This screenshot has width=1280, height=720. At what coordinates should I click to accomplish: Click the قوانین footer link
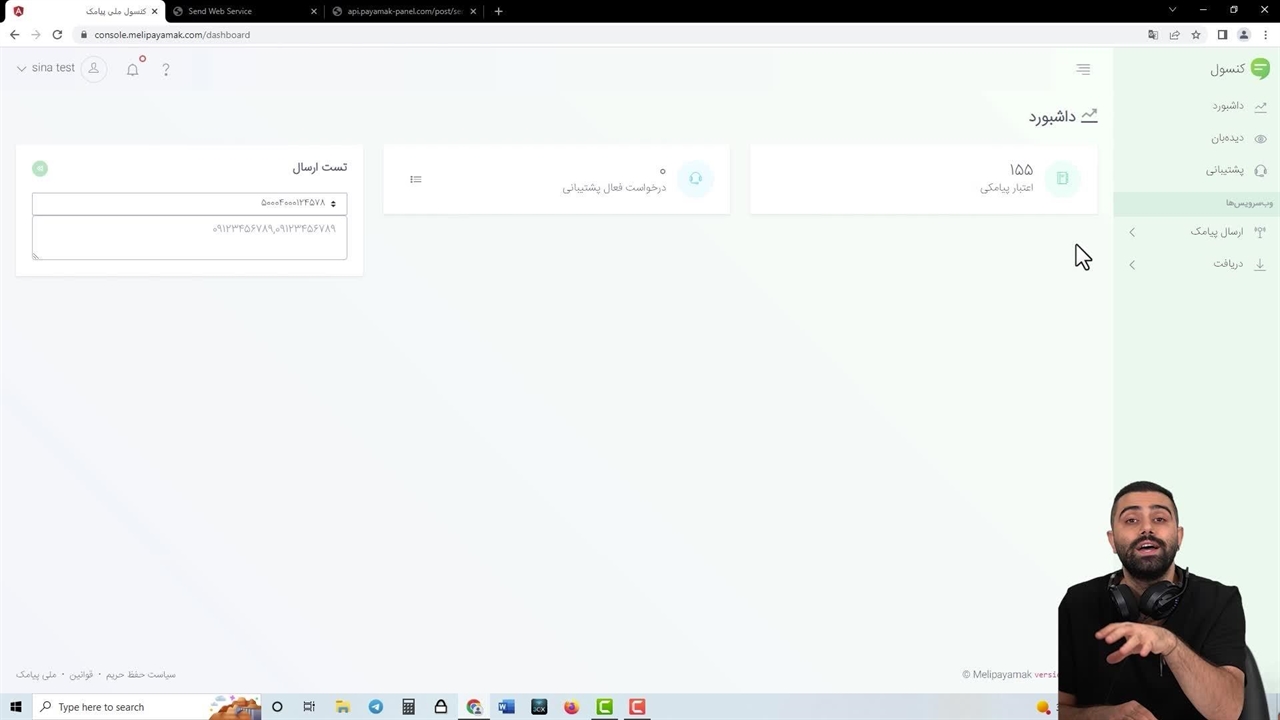tap(81, 675)
